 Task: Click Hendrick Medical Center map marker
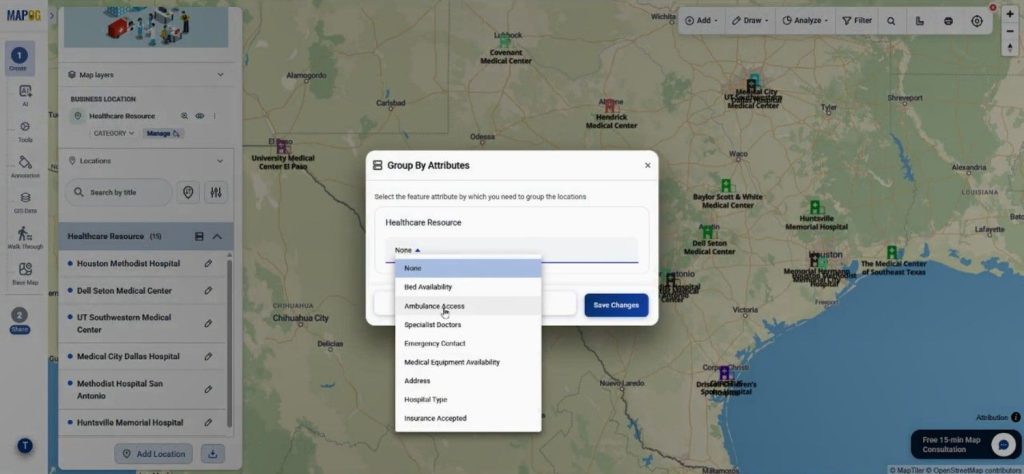(x=611, y=106)
